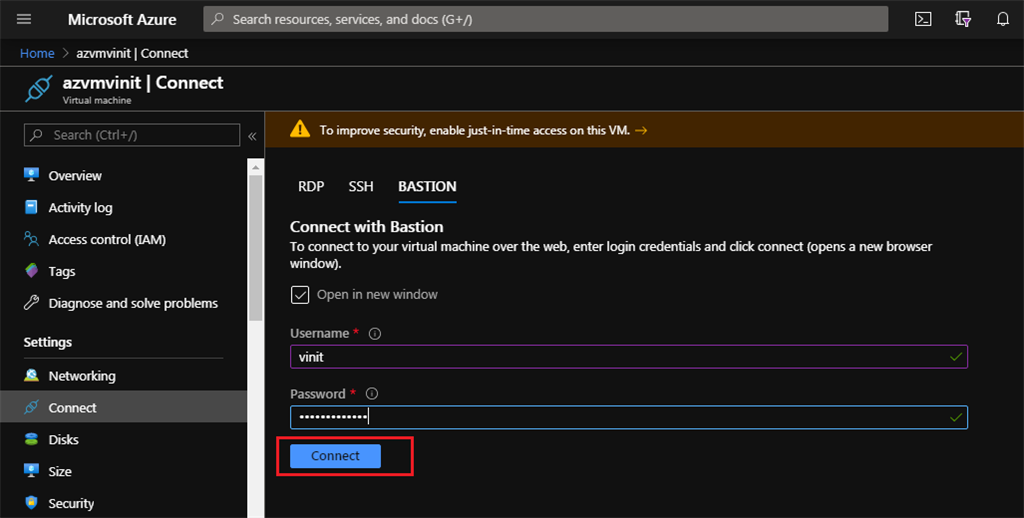Image resolution: width=1024 pixels, height=518 pixels.
Task: Click the Access control people icon
Action: click(31, 239)
